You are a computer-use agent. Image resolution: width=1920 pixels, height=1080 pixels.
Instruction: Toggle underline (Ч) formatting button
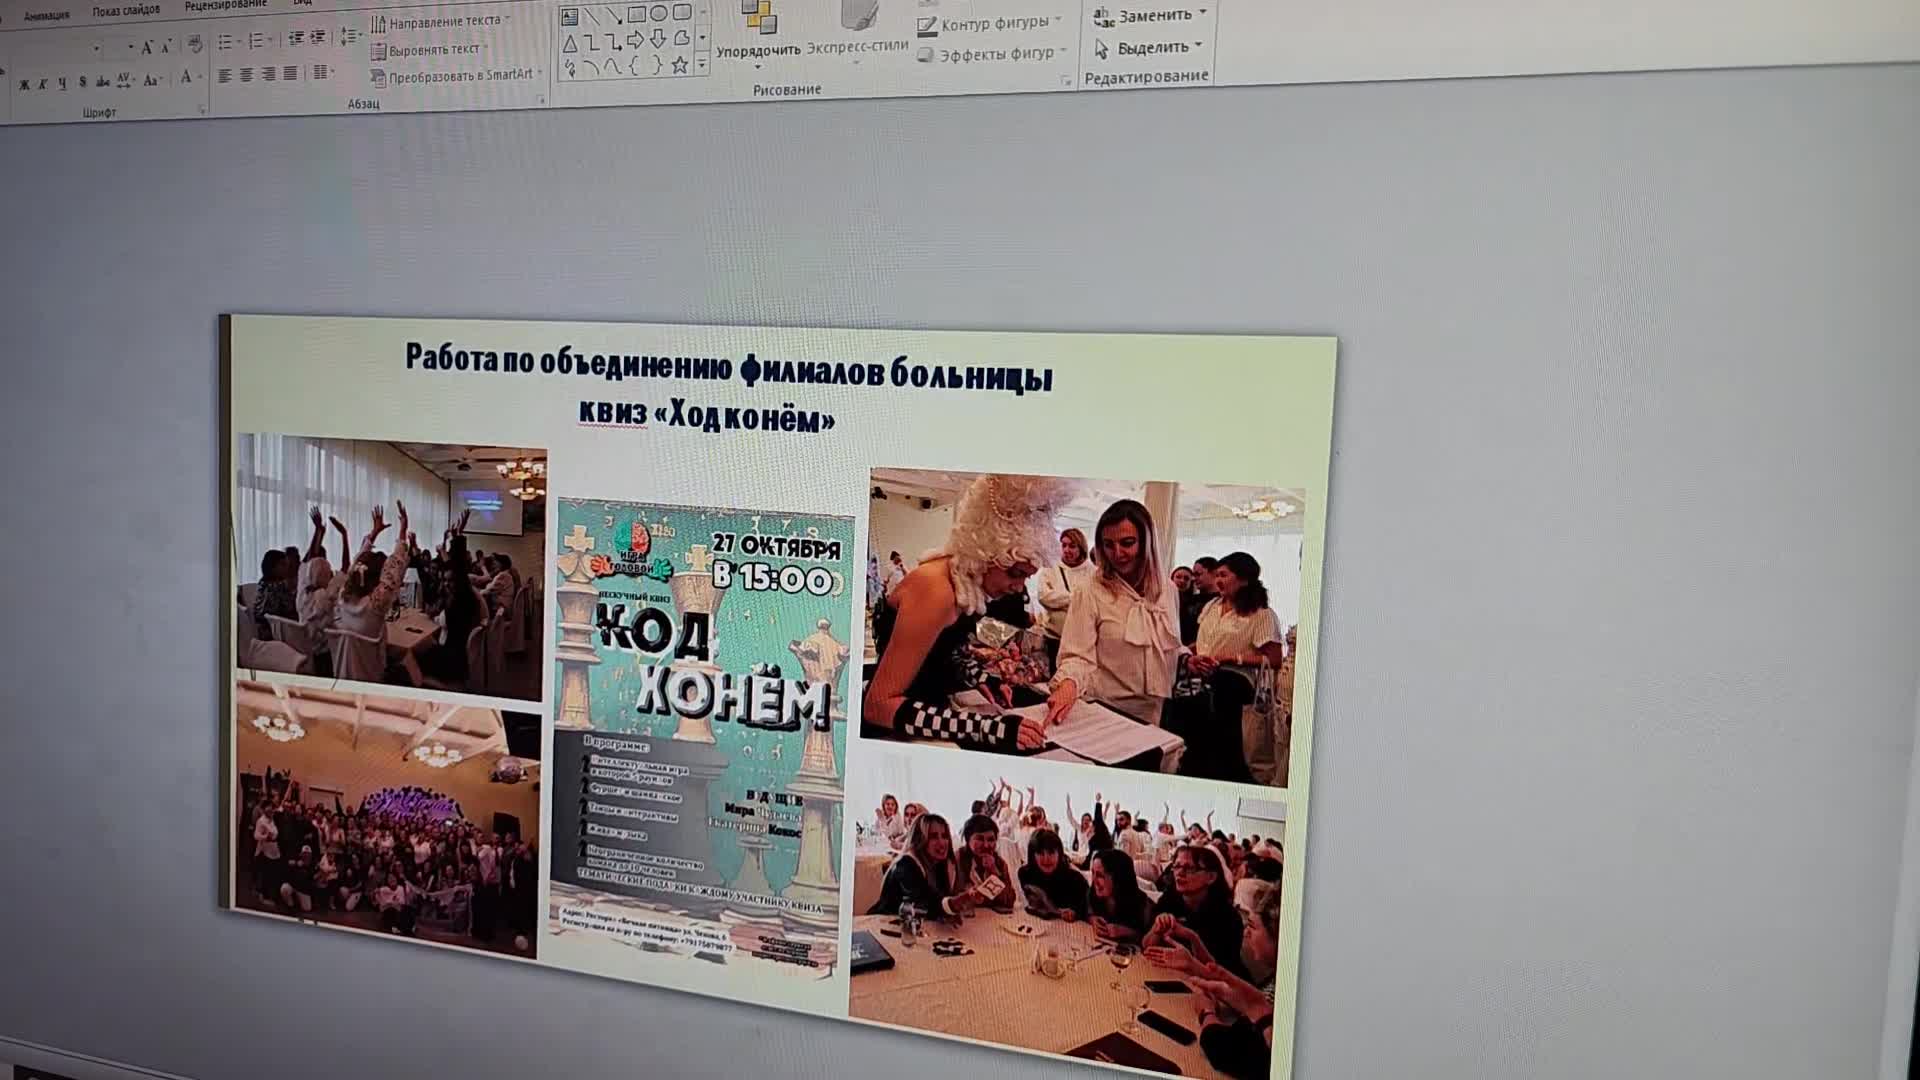[62, 83]
